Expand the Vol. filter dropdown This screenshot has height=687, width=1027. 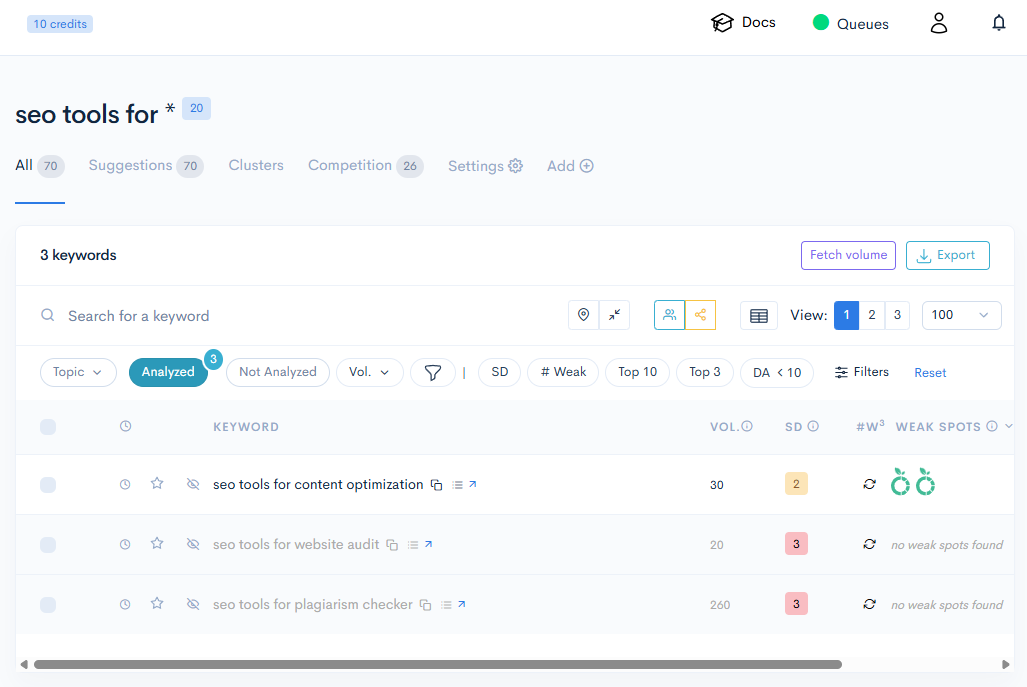[369, 372]
